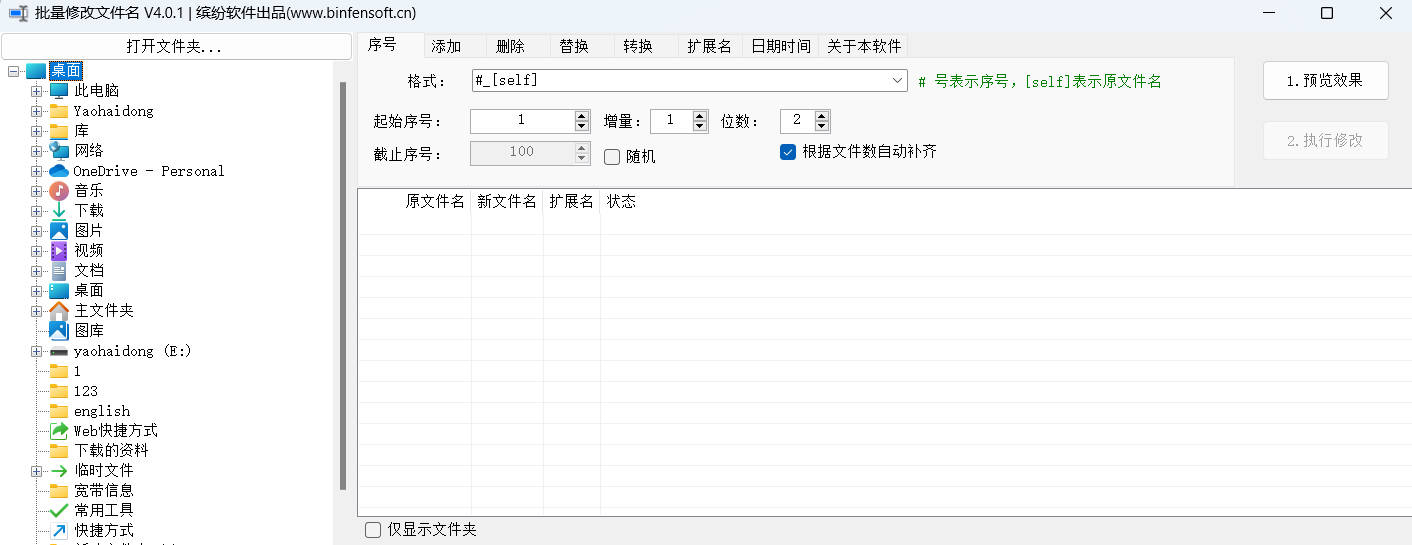Expand the OneDrive - Personal node
This screenshot has width=1412, height=545.
(x=36, y=171)
